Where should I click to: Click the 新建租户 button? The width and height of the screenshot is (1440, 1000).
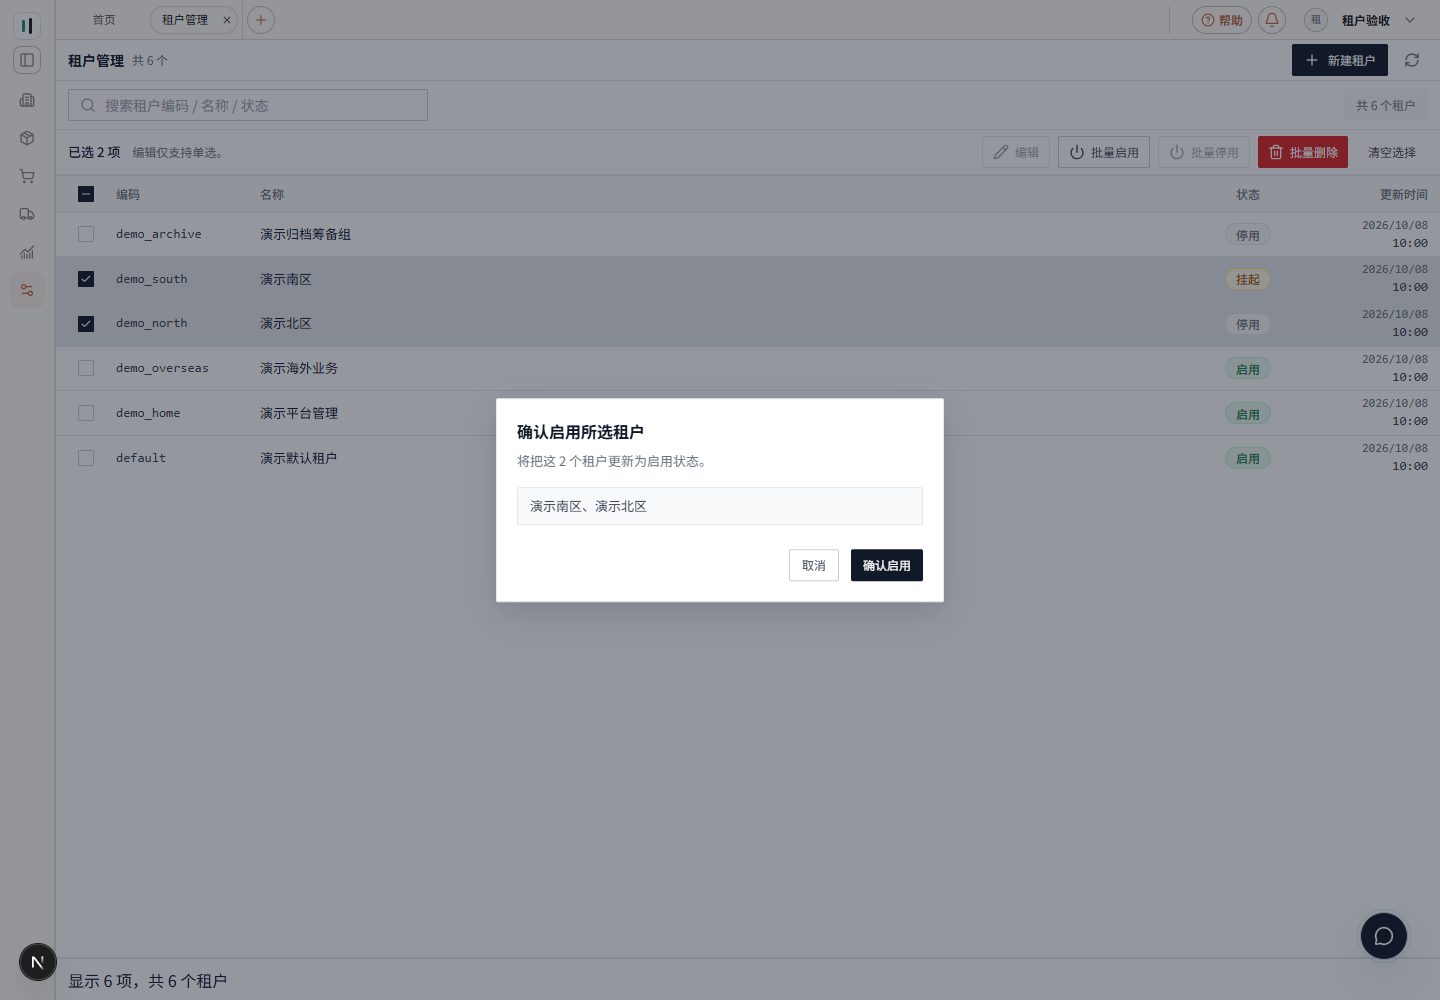coord(1340,60)
